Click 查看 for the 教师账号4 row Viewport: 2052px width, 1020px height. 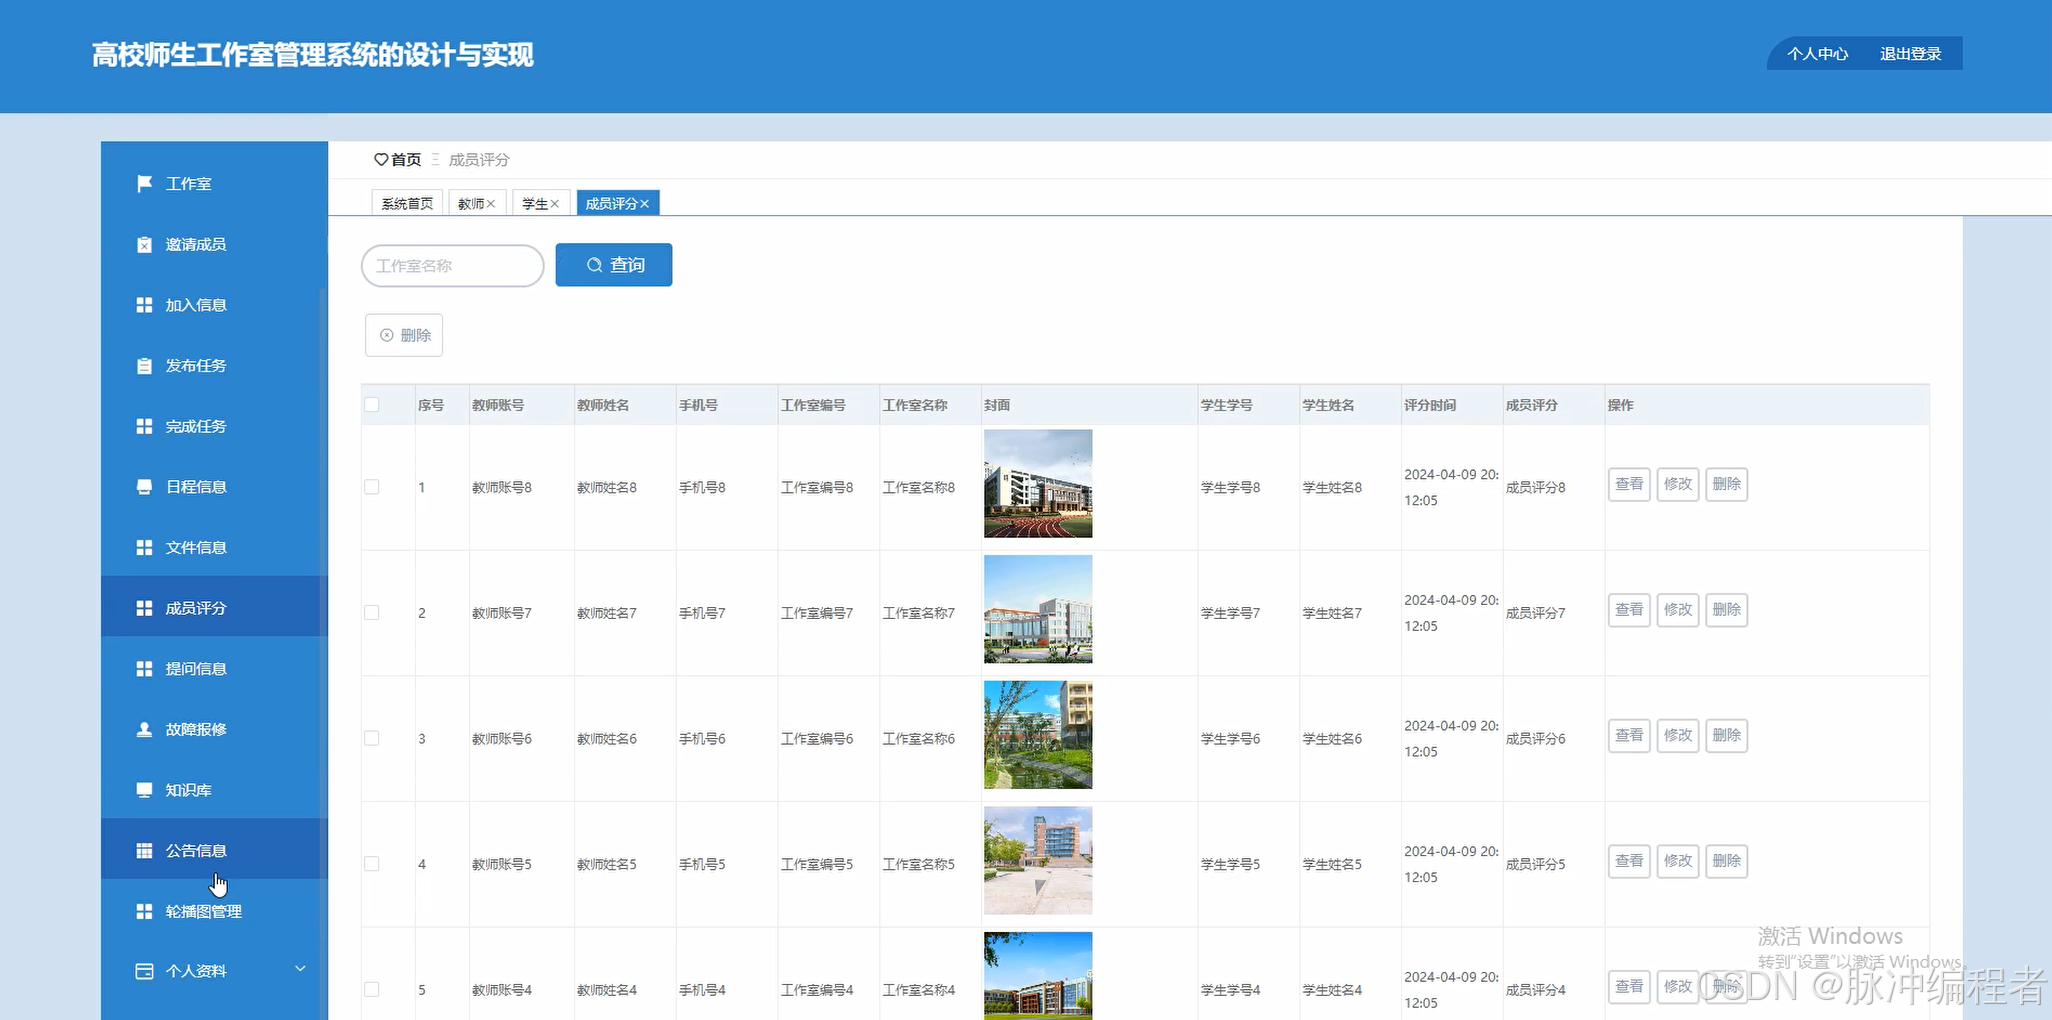[1629, 986]
